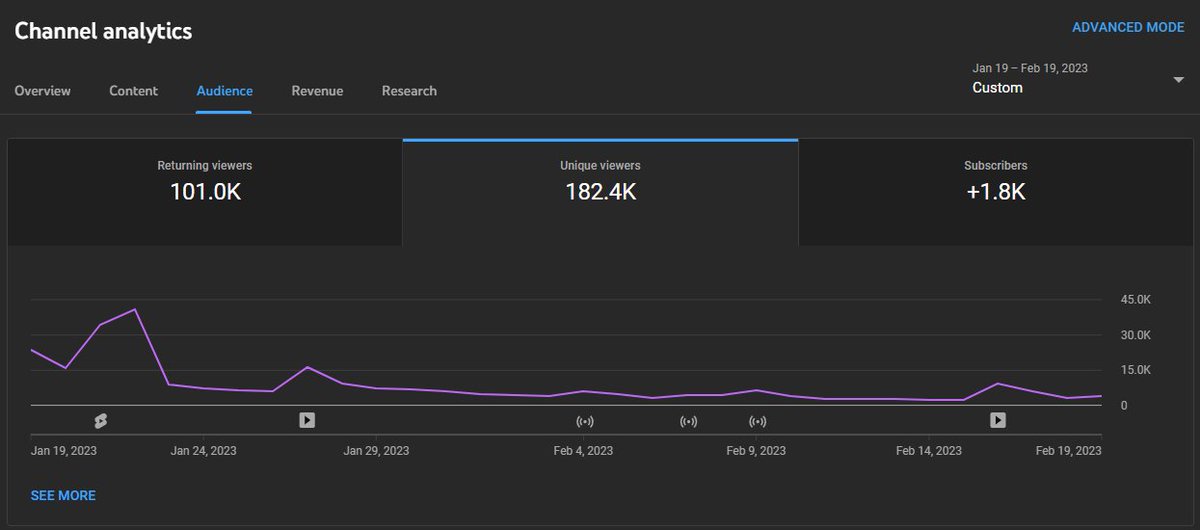This screenshot has width=1200, height=530.
Task: Click the Feb 14, 2023 axis date
Action: click(x=929, y=451)
